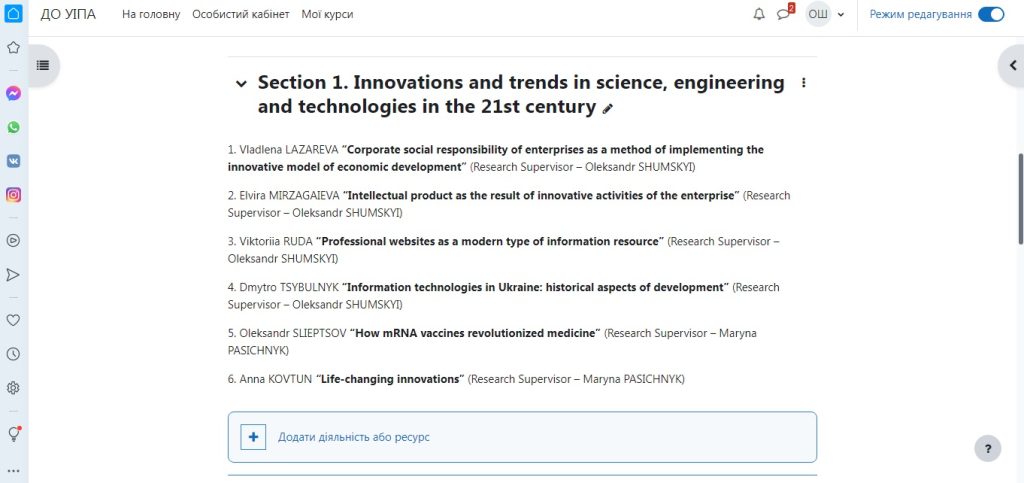The width and height of the screenshot is (1024, 483).
Task: Open the Section 1 three-dot menu
Action: [803, 83]
